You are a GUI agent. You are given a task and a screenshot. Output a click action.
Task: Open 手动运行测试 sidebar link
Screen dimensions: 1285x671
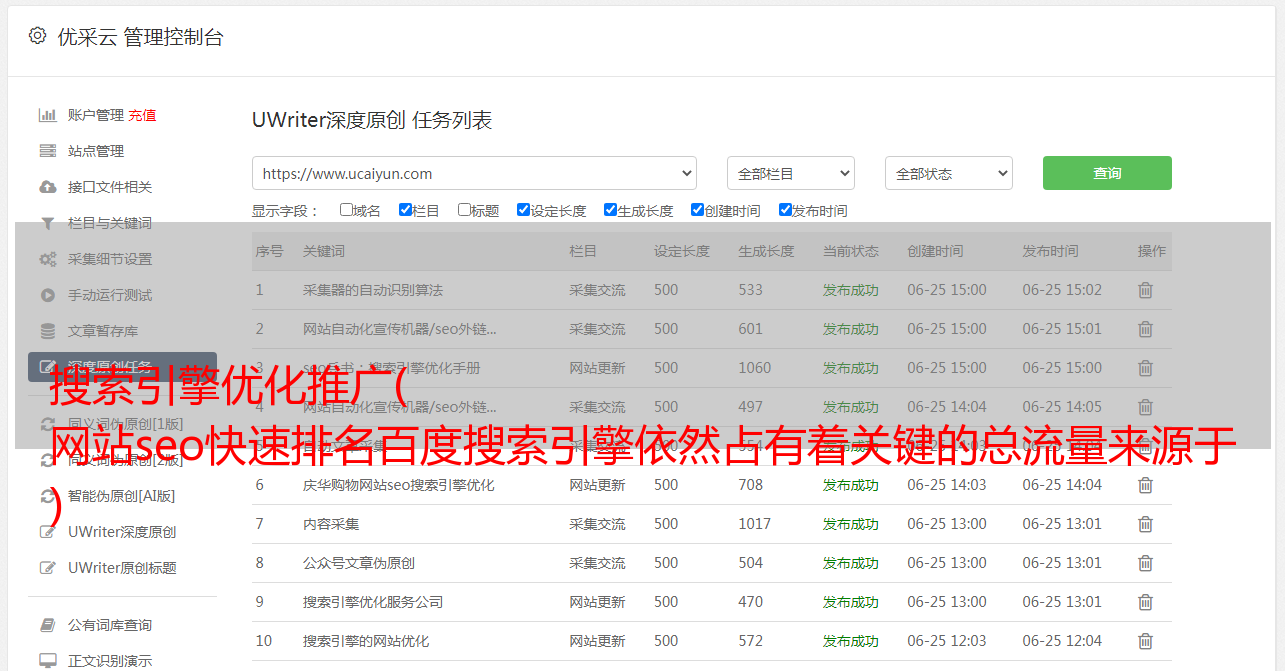110,295
